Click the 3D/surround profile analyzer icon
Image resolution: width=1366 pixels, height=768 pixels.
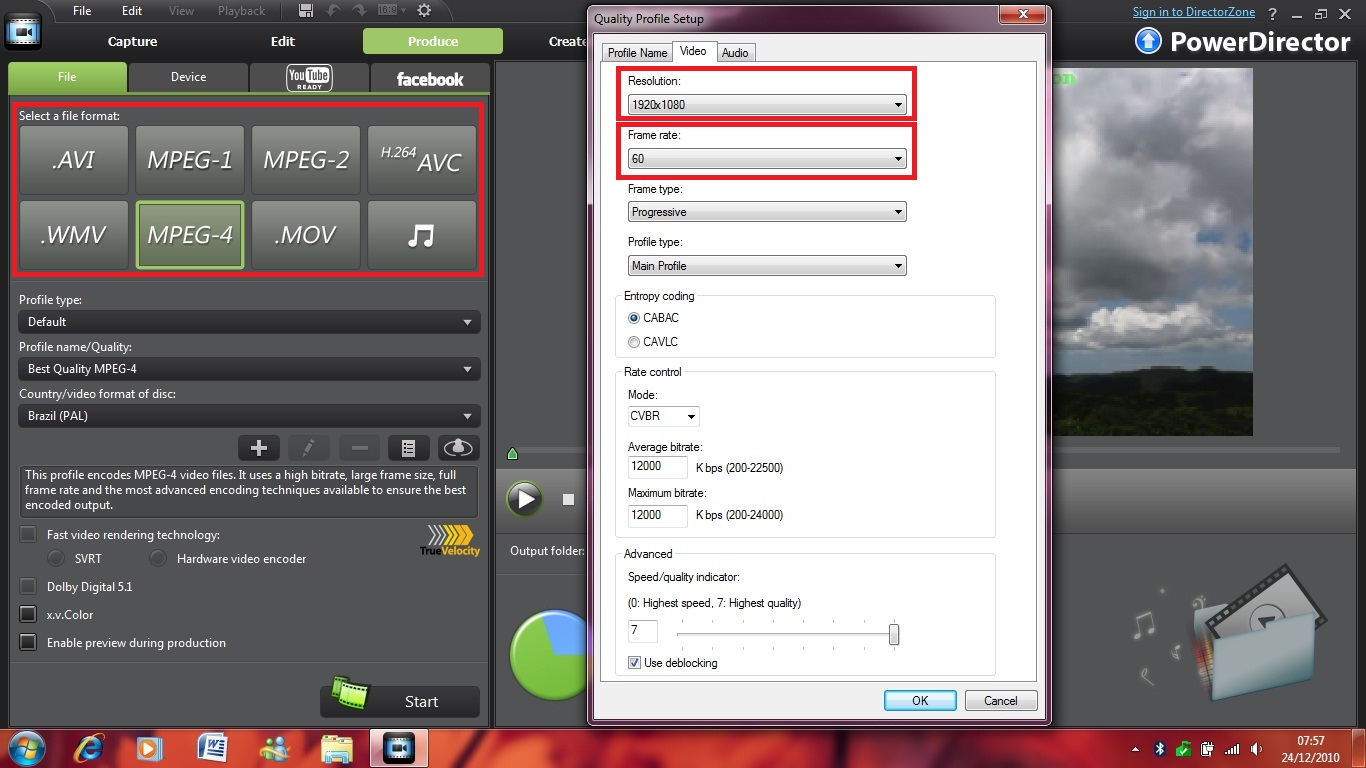point(459,448)
